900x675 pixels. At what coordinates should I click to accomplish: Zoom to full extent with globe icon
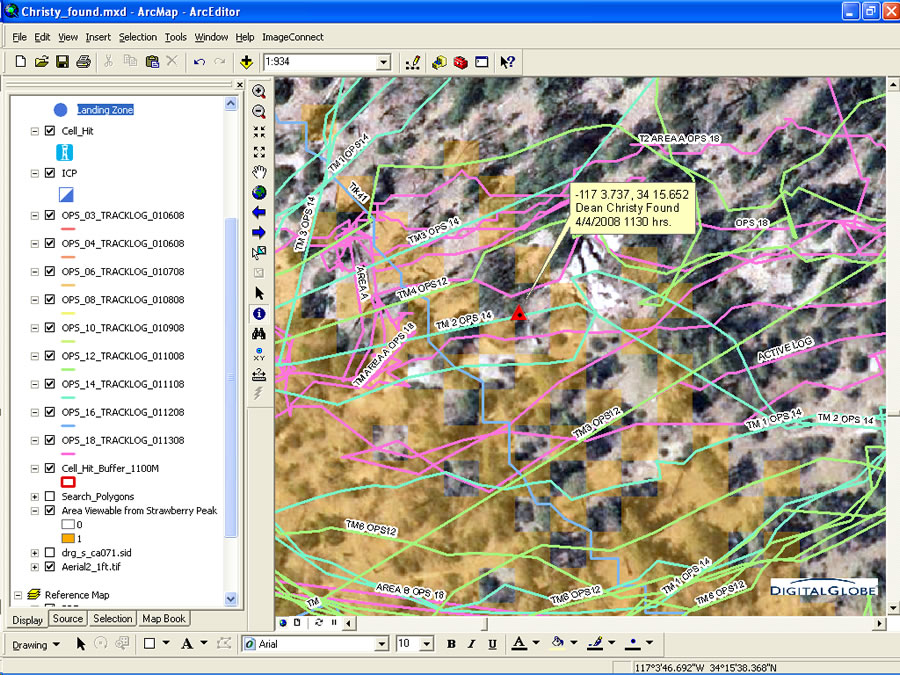[259, 192]
